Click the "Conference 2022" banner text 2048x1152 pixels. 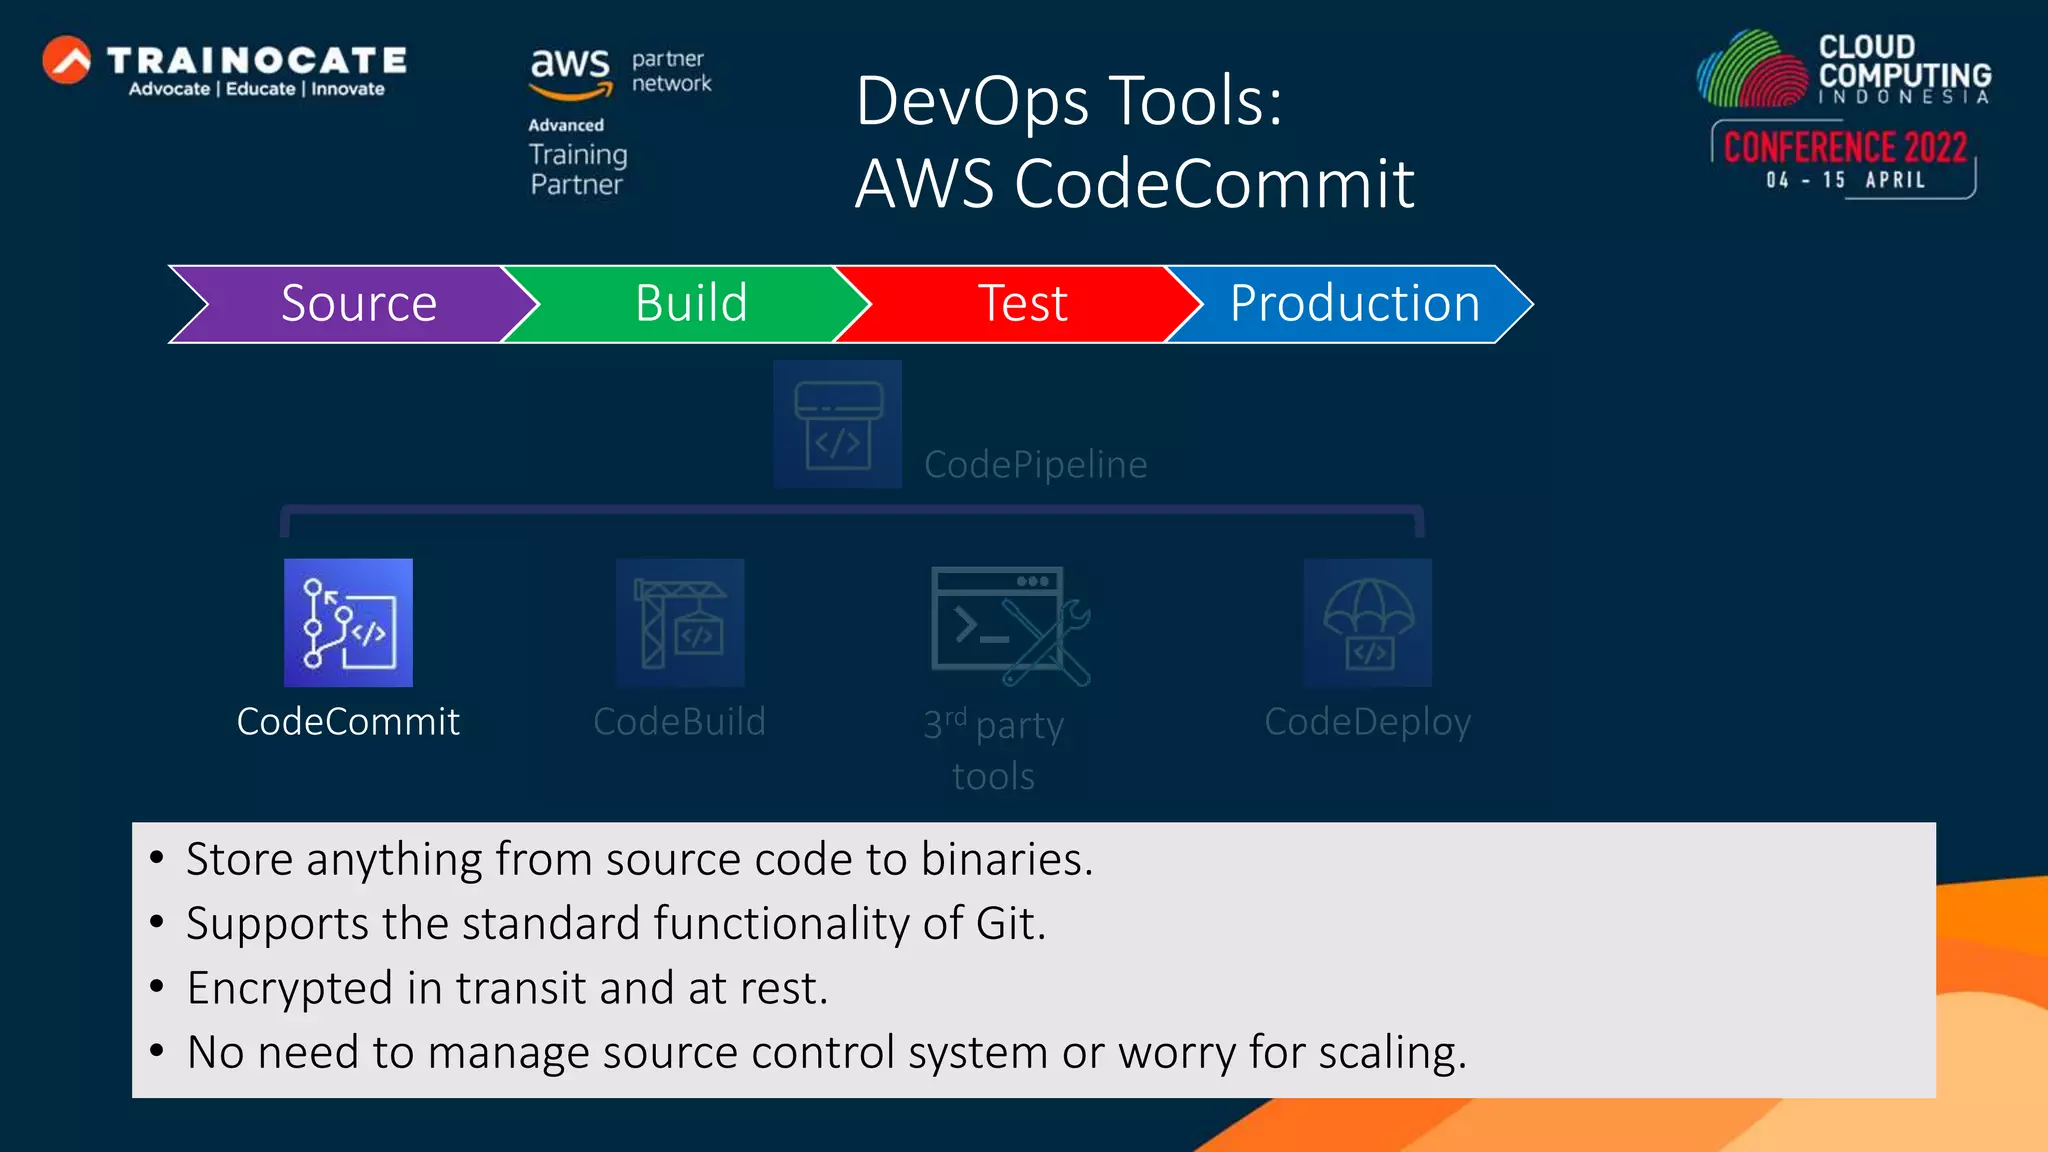point(1845,147)
